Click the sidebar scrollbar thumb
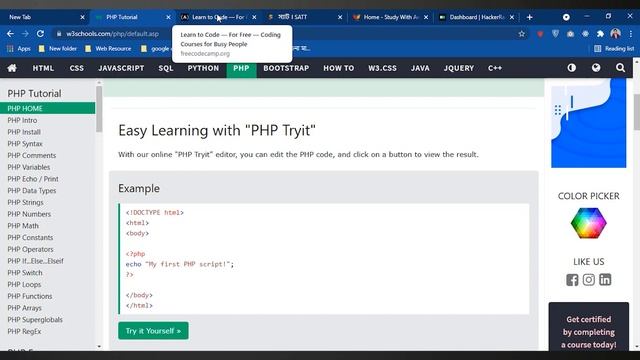 [99, 109]
